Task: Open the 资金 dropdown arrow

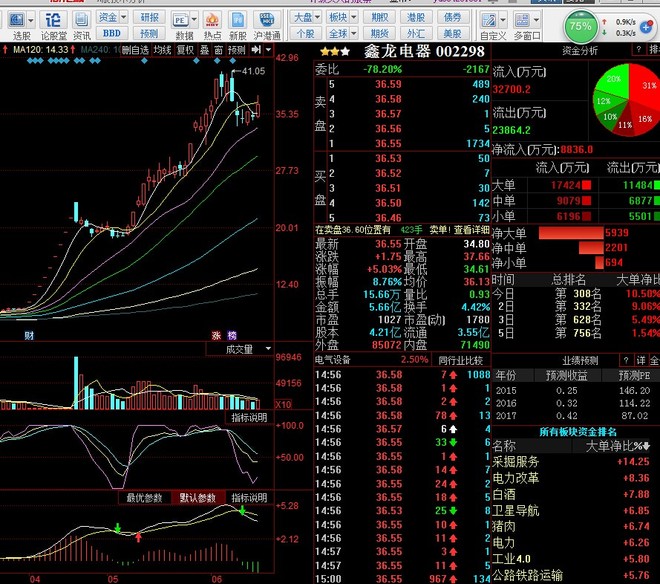Action: 123,17
